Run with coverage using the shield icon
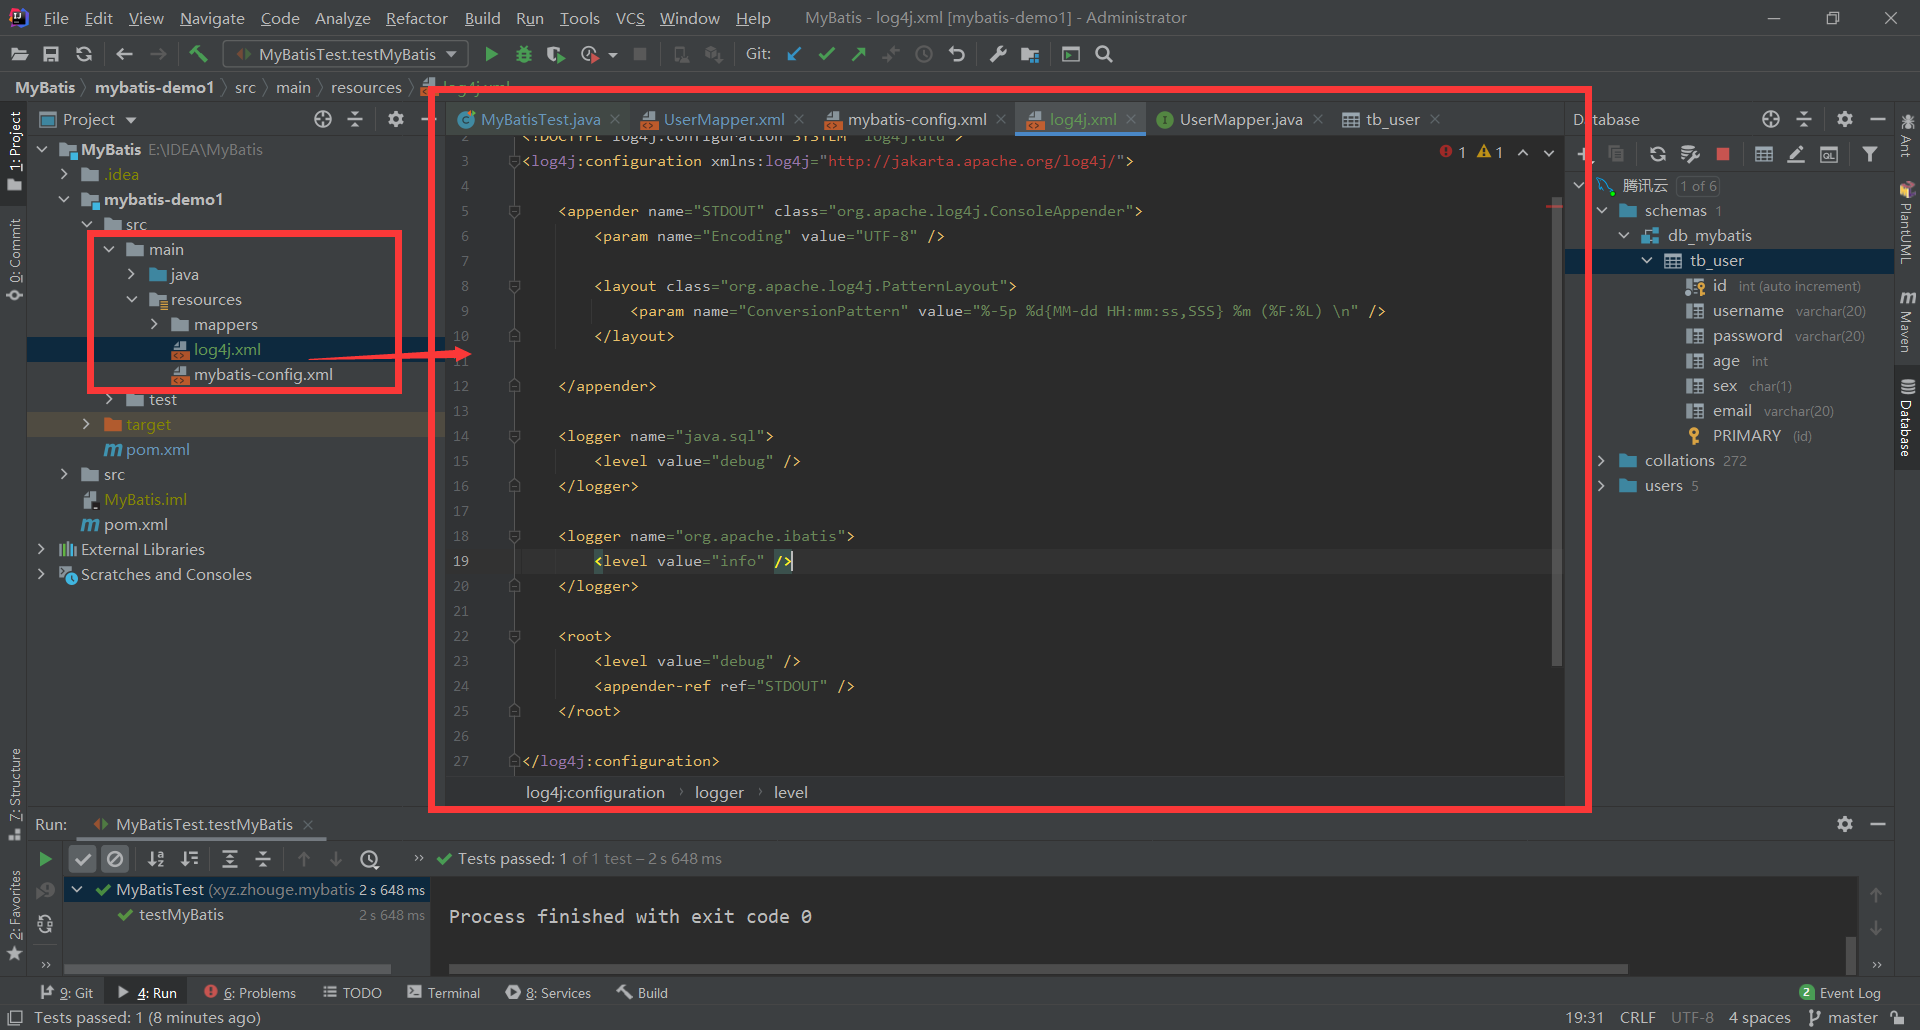The width and height of the screenshot is (1920, 1030). click(555, 54)
